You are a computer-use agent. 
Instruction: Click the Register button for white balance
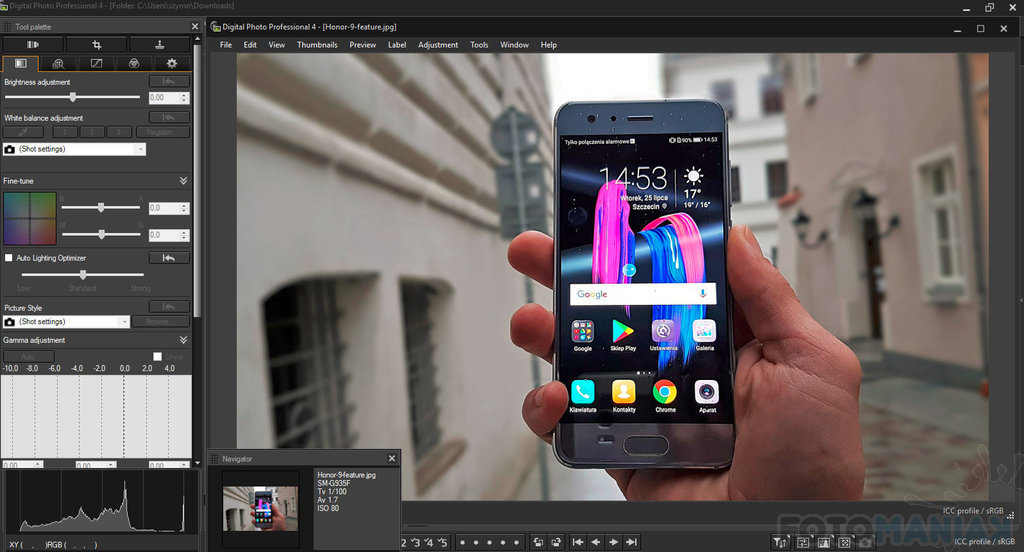click(x=163, y=132)
